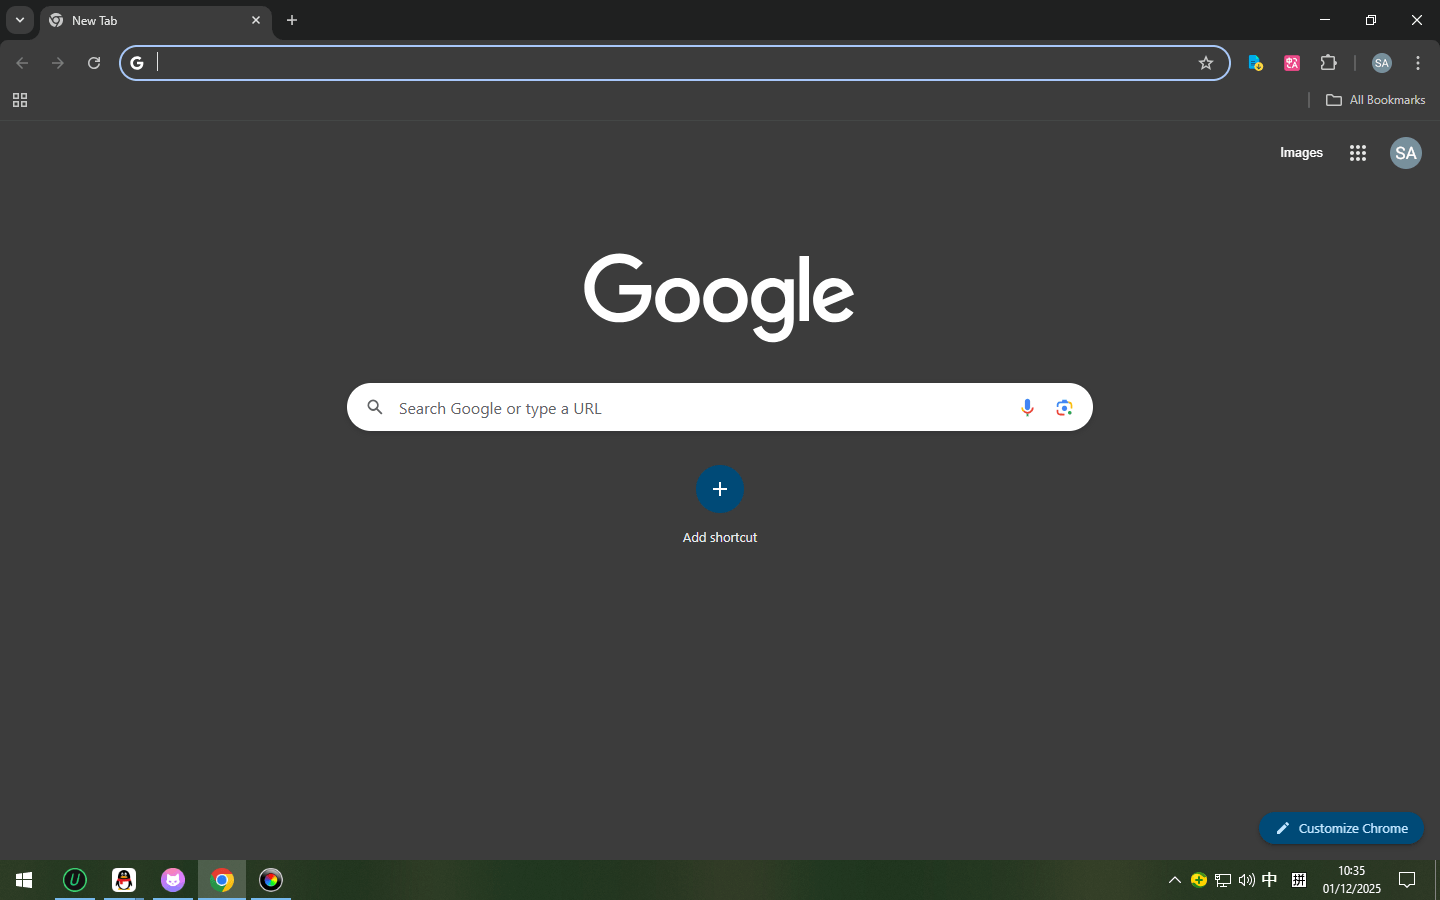
Task: Open the SA profile in toolbar
Action: (1382, 63)
